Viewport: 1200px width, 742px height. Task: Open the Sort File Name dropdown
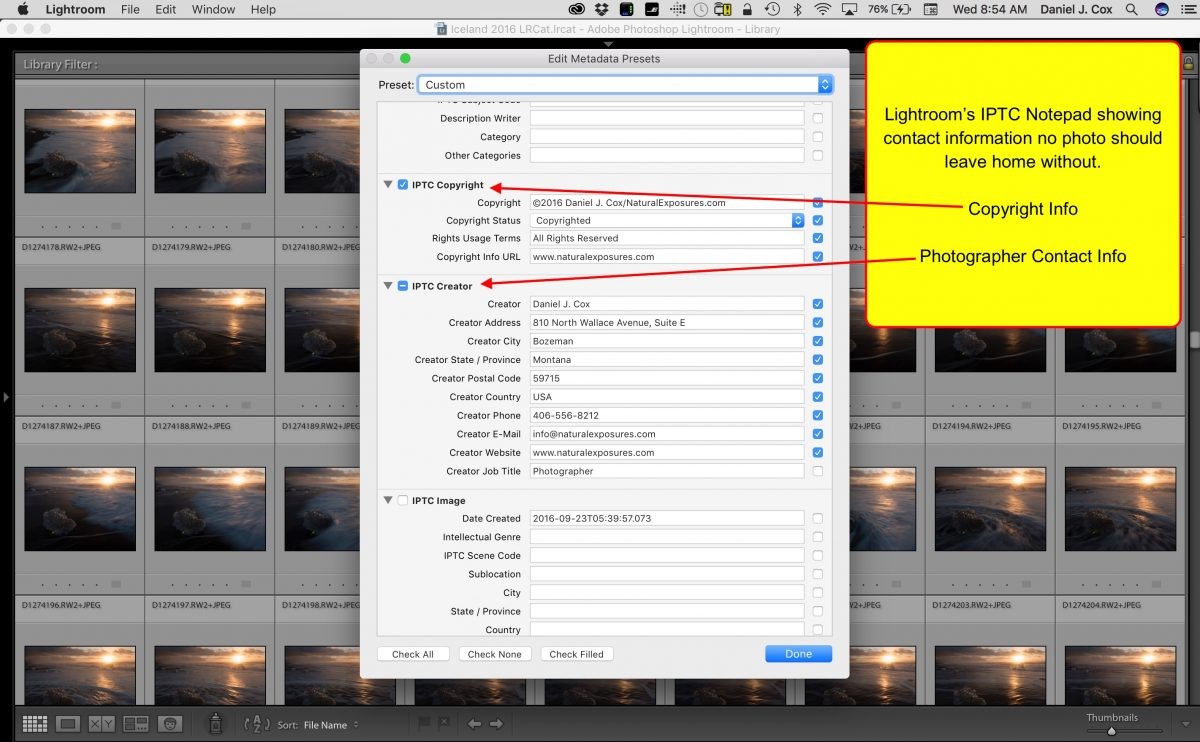click(x=331, y=725)
